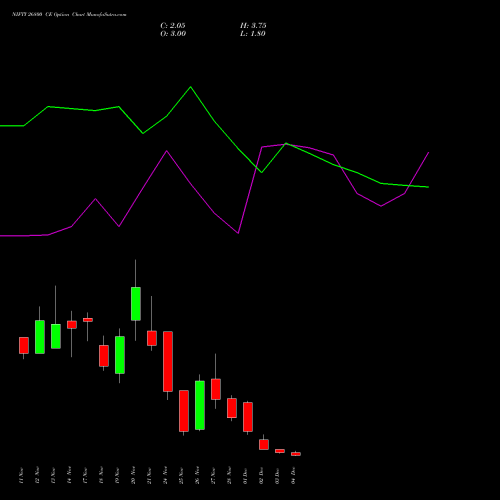Click the red candlestick body above 18 Nov
Viewport: 500px width, 500px height.
coord(104,356)
